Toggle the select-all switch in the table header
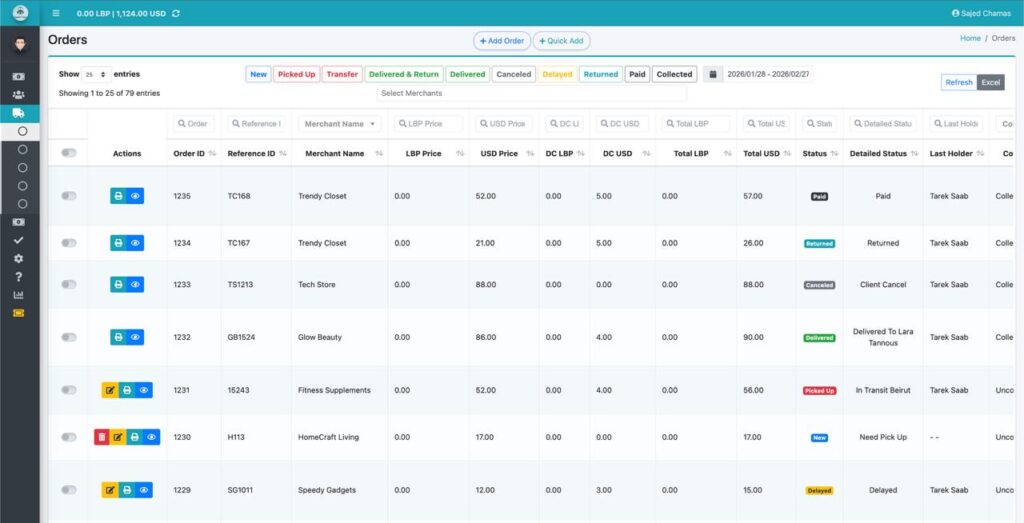The image size is (1024, 523). tap(68, 153)
